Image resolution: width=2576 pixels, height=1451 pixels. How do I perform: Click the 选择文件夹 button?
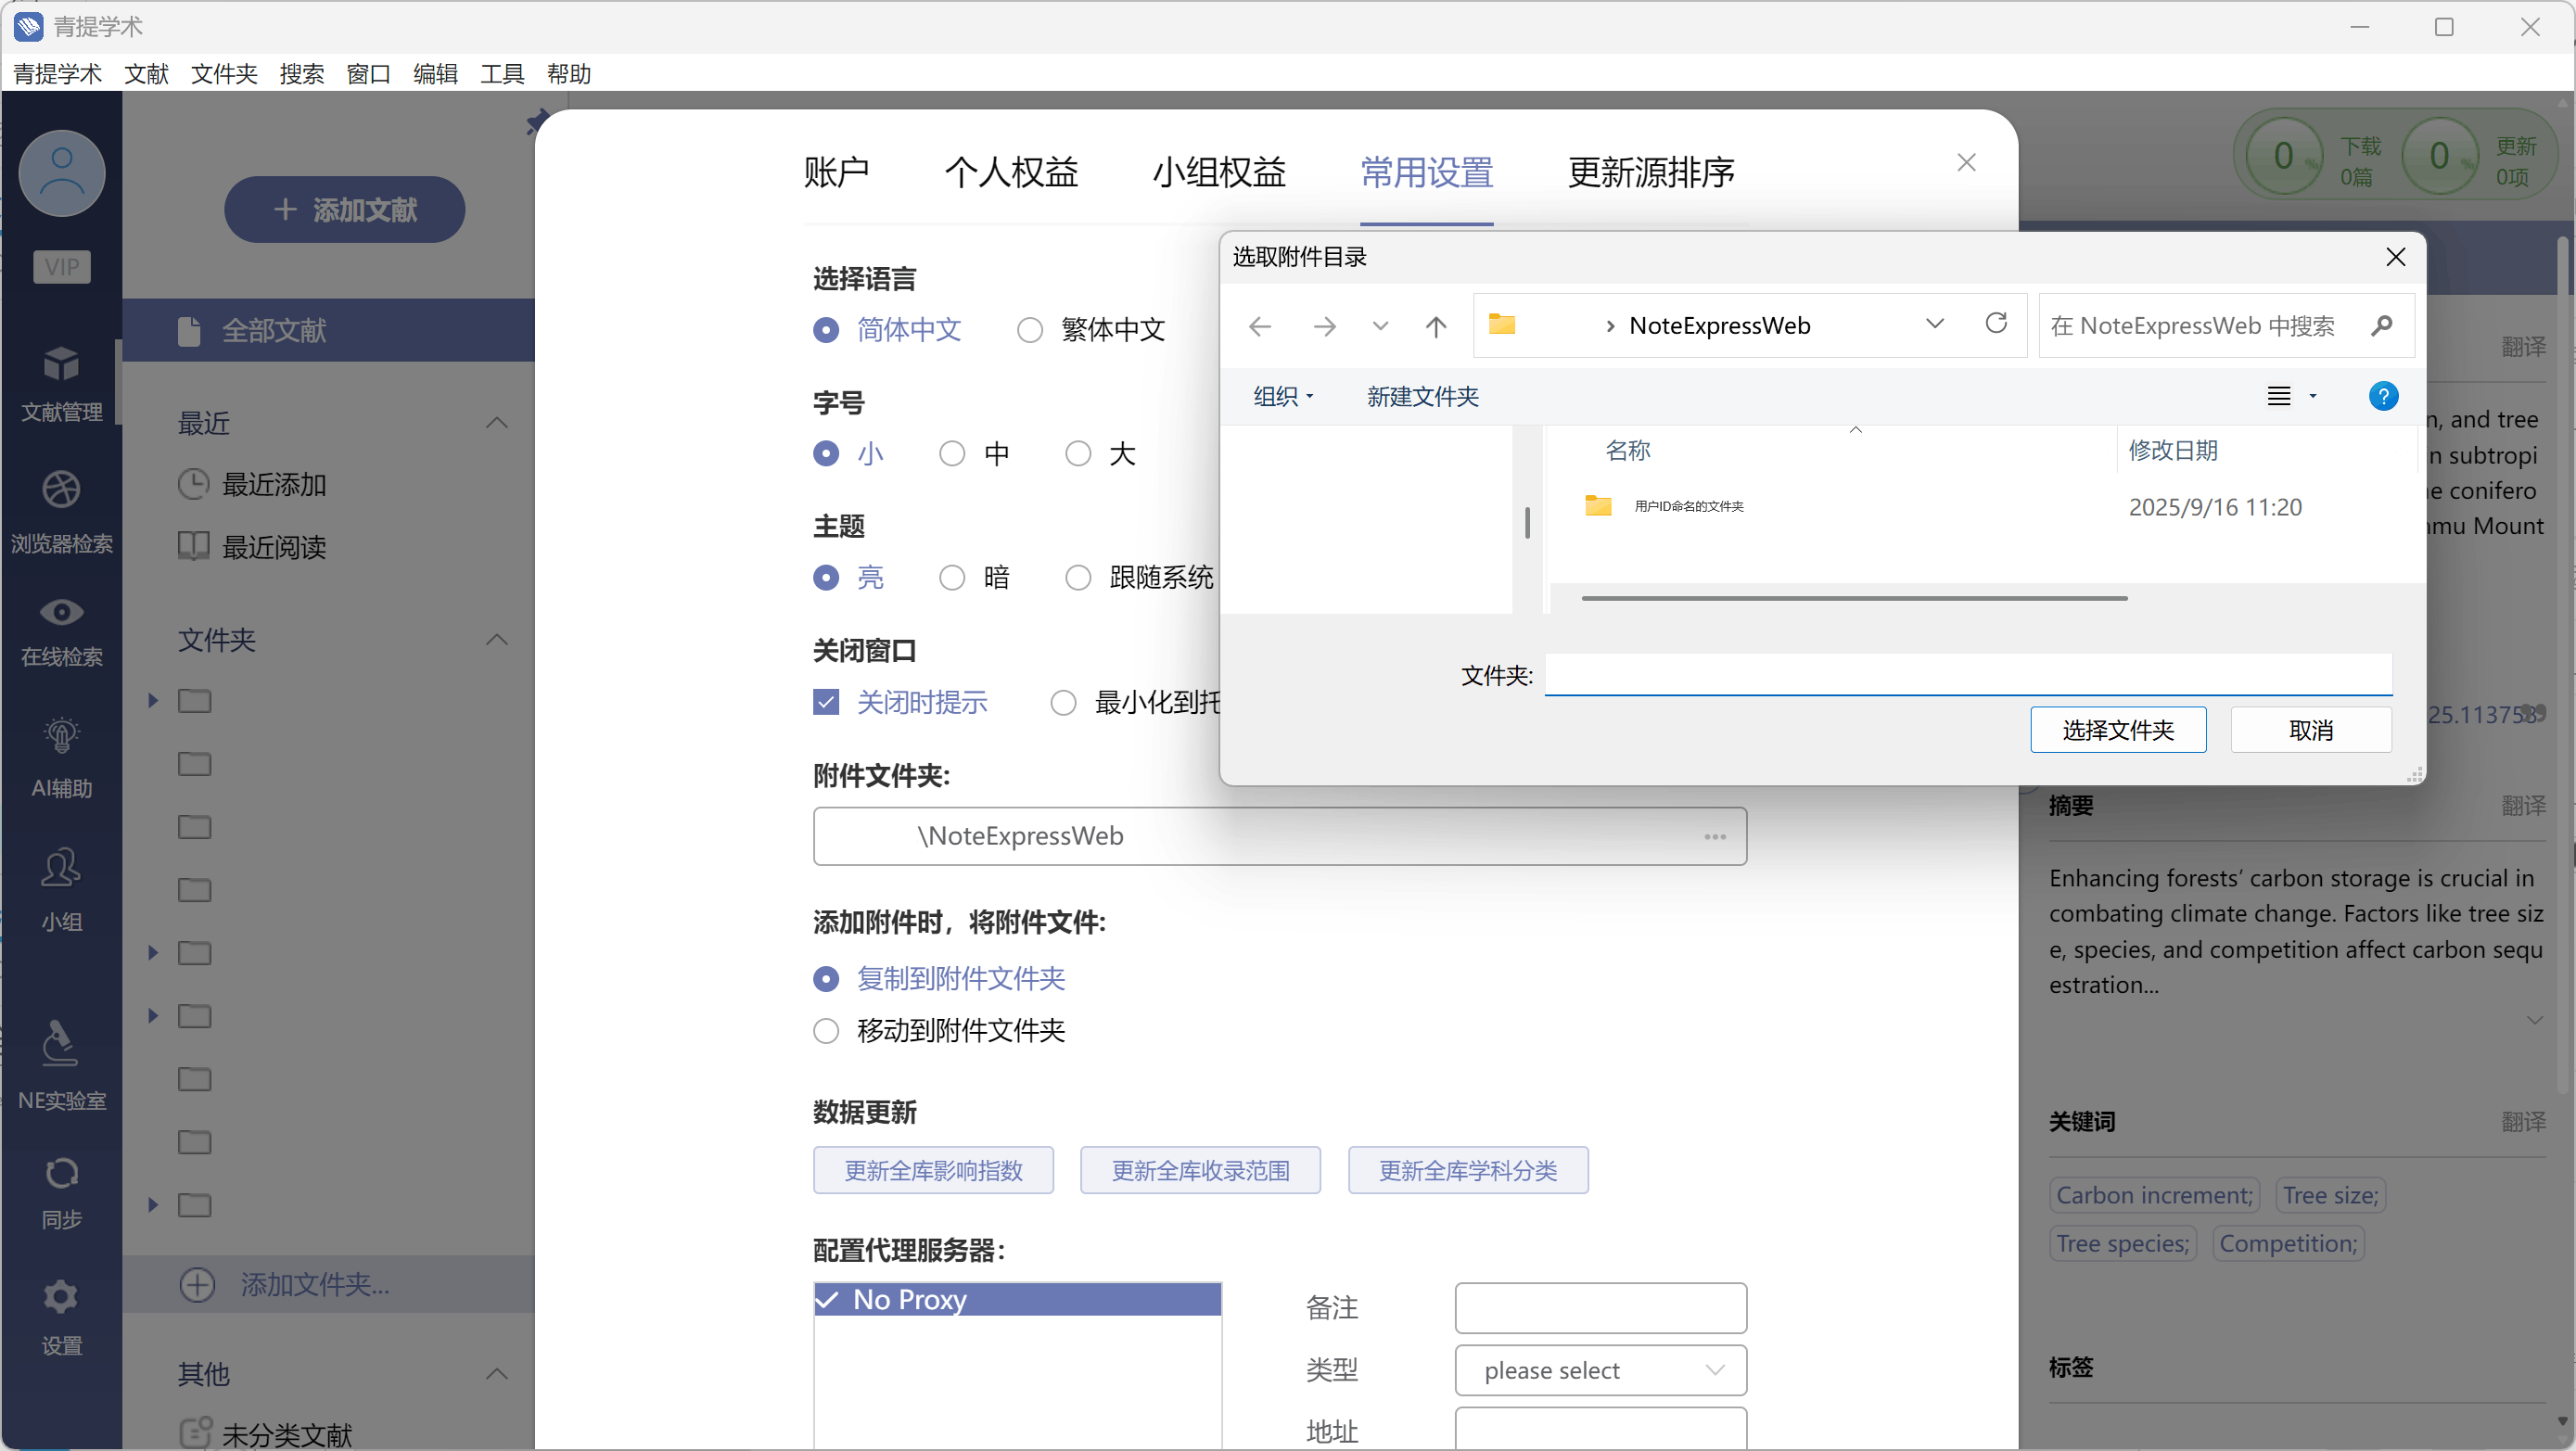(2118, 730)
